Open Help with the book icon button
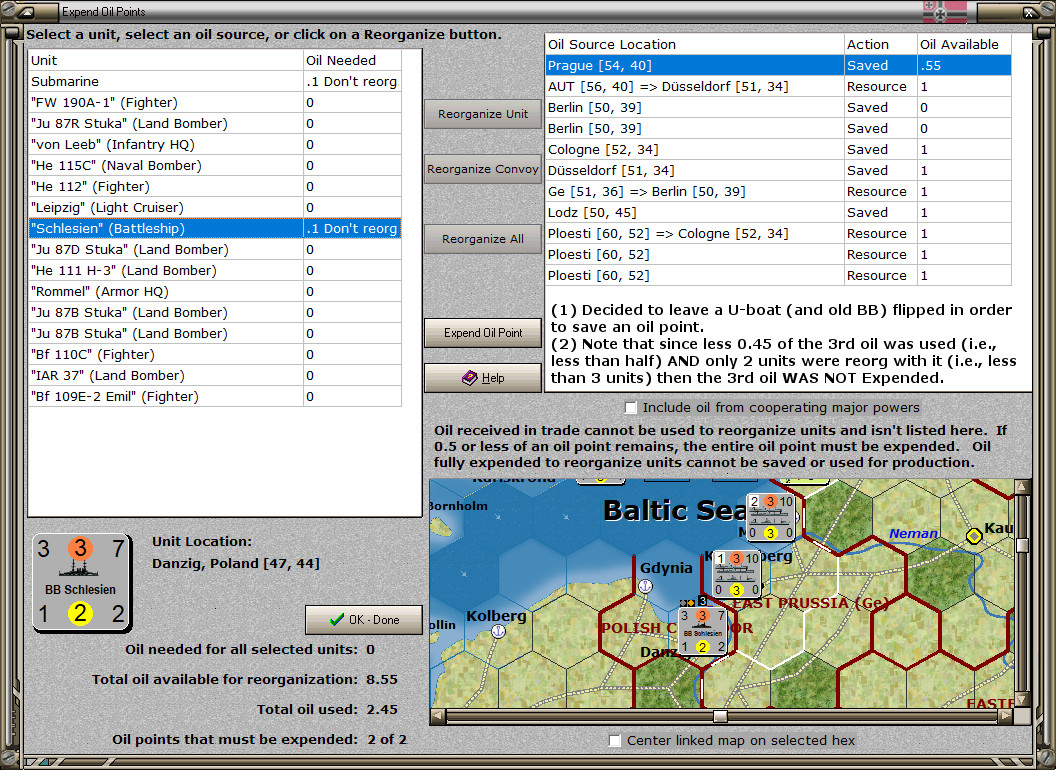Image resolution: width=1056 pixels, height=770 pixels. tap(483, 378)
